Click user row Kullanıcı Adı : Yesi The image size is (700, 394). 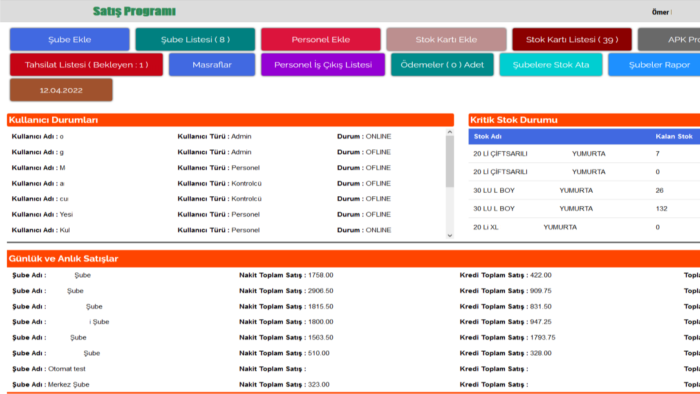pos(226,215)
